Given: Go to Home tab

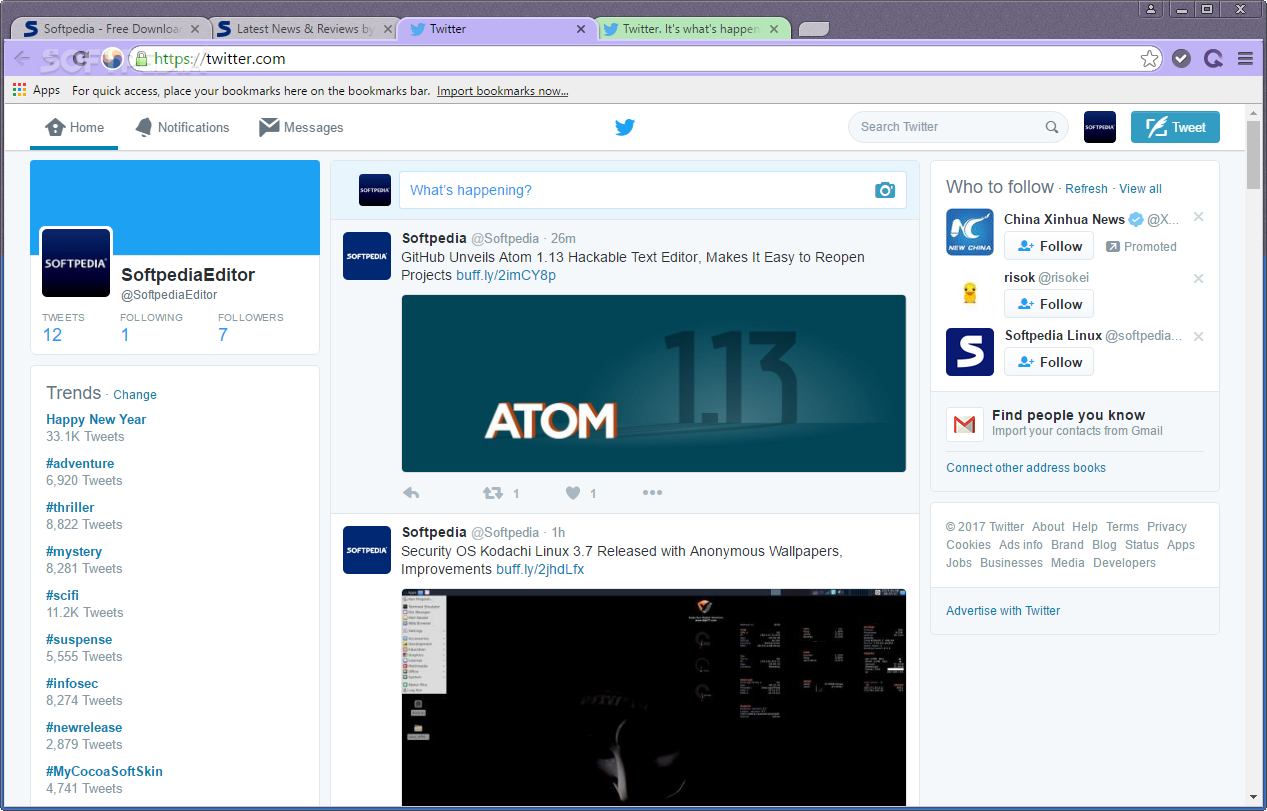Looking at the screenshot, I should (x=75, y=127).
